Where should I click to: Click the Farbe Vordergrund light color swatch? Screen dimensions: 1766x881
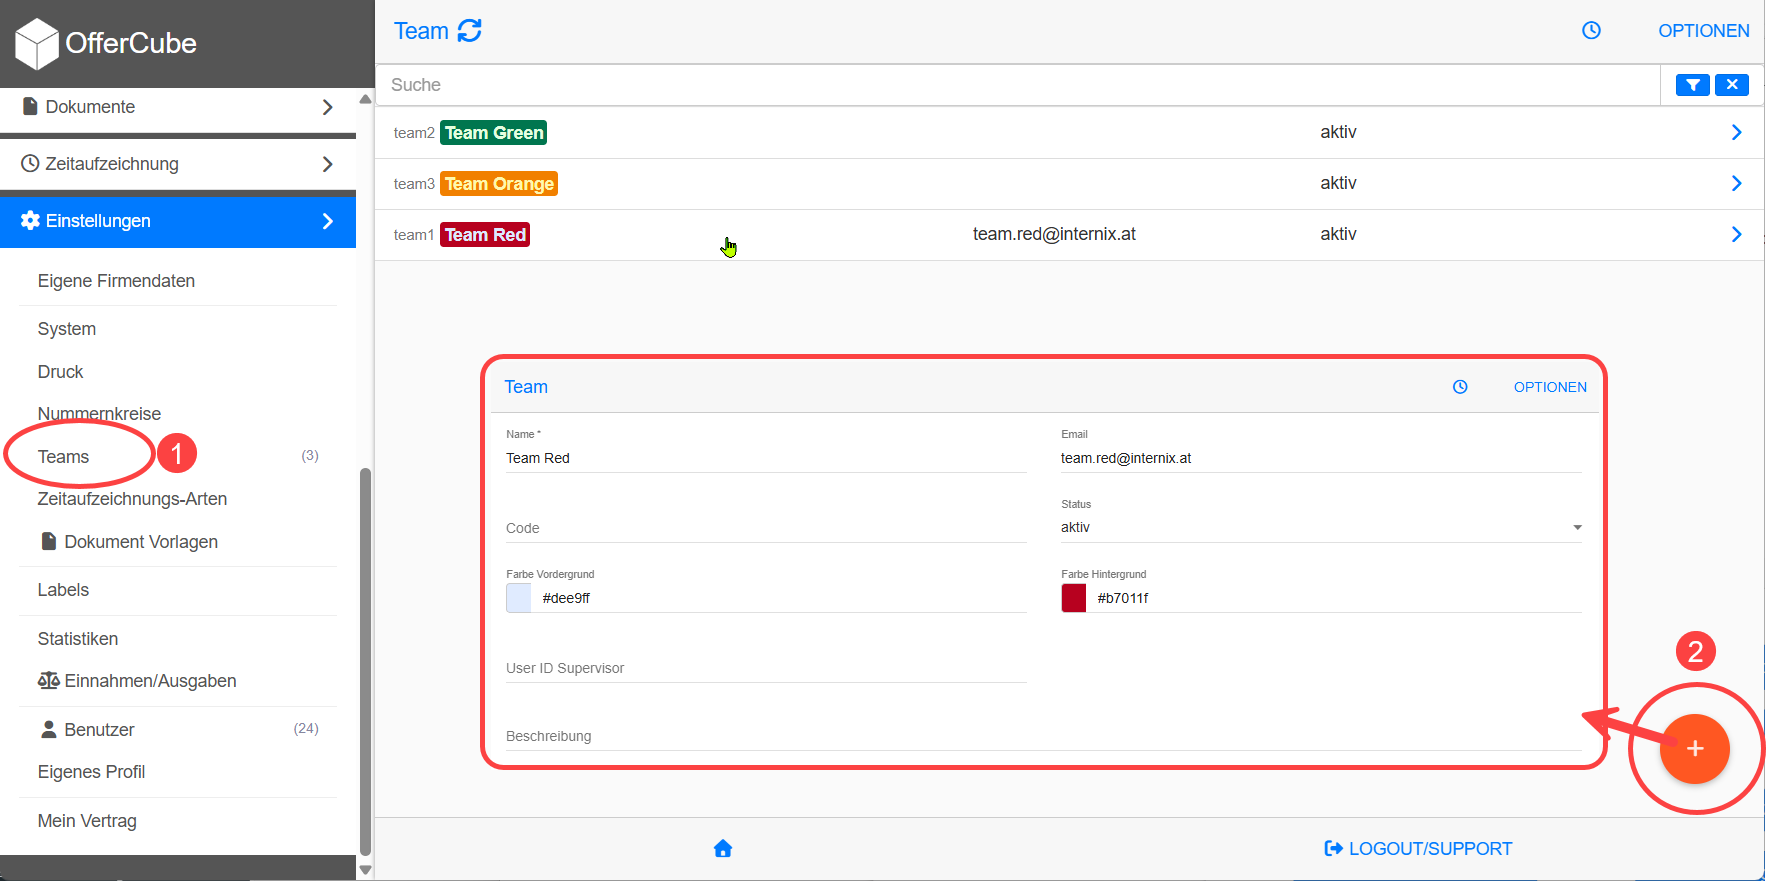click(x=519, y=598)
